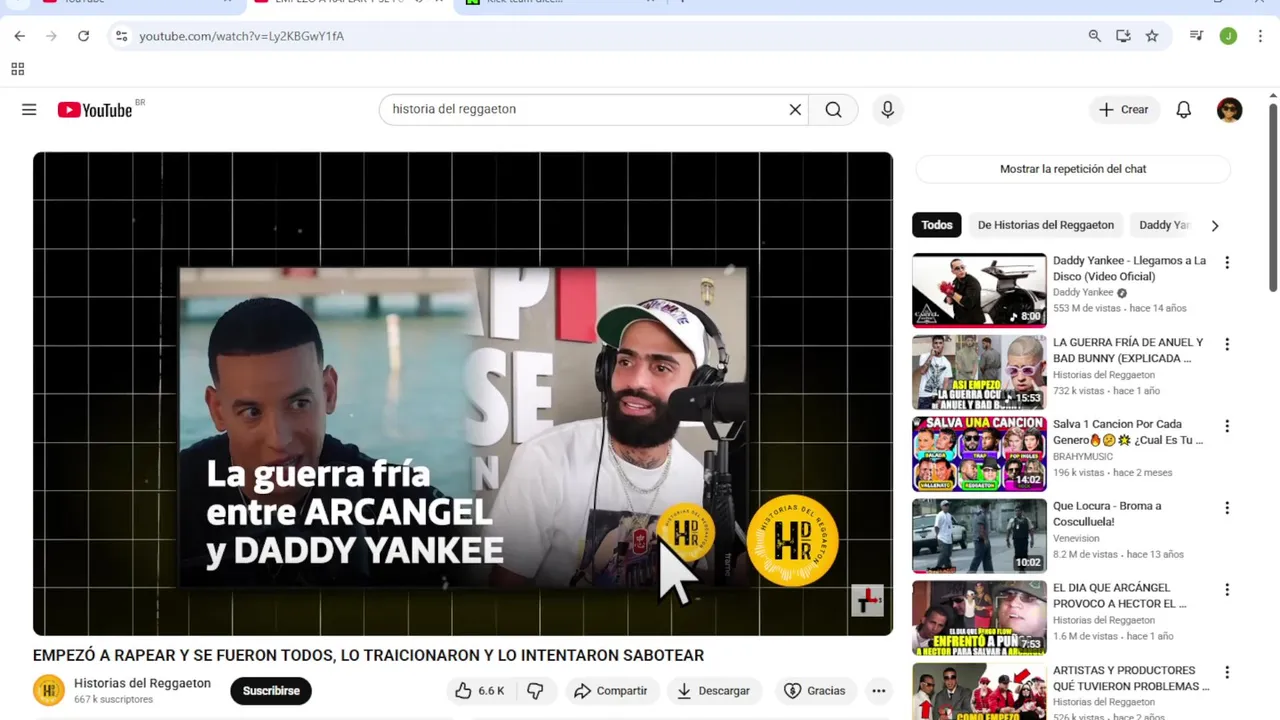Open the site information icon in address bar
This screenshot has height=720, width=1280.
pos(121,36)
